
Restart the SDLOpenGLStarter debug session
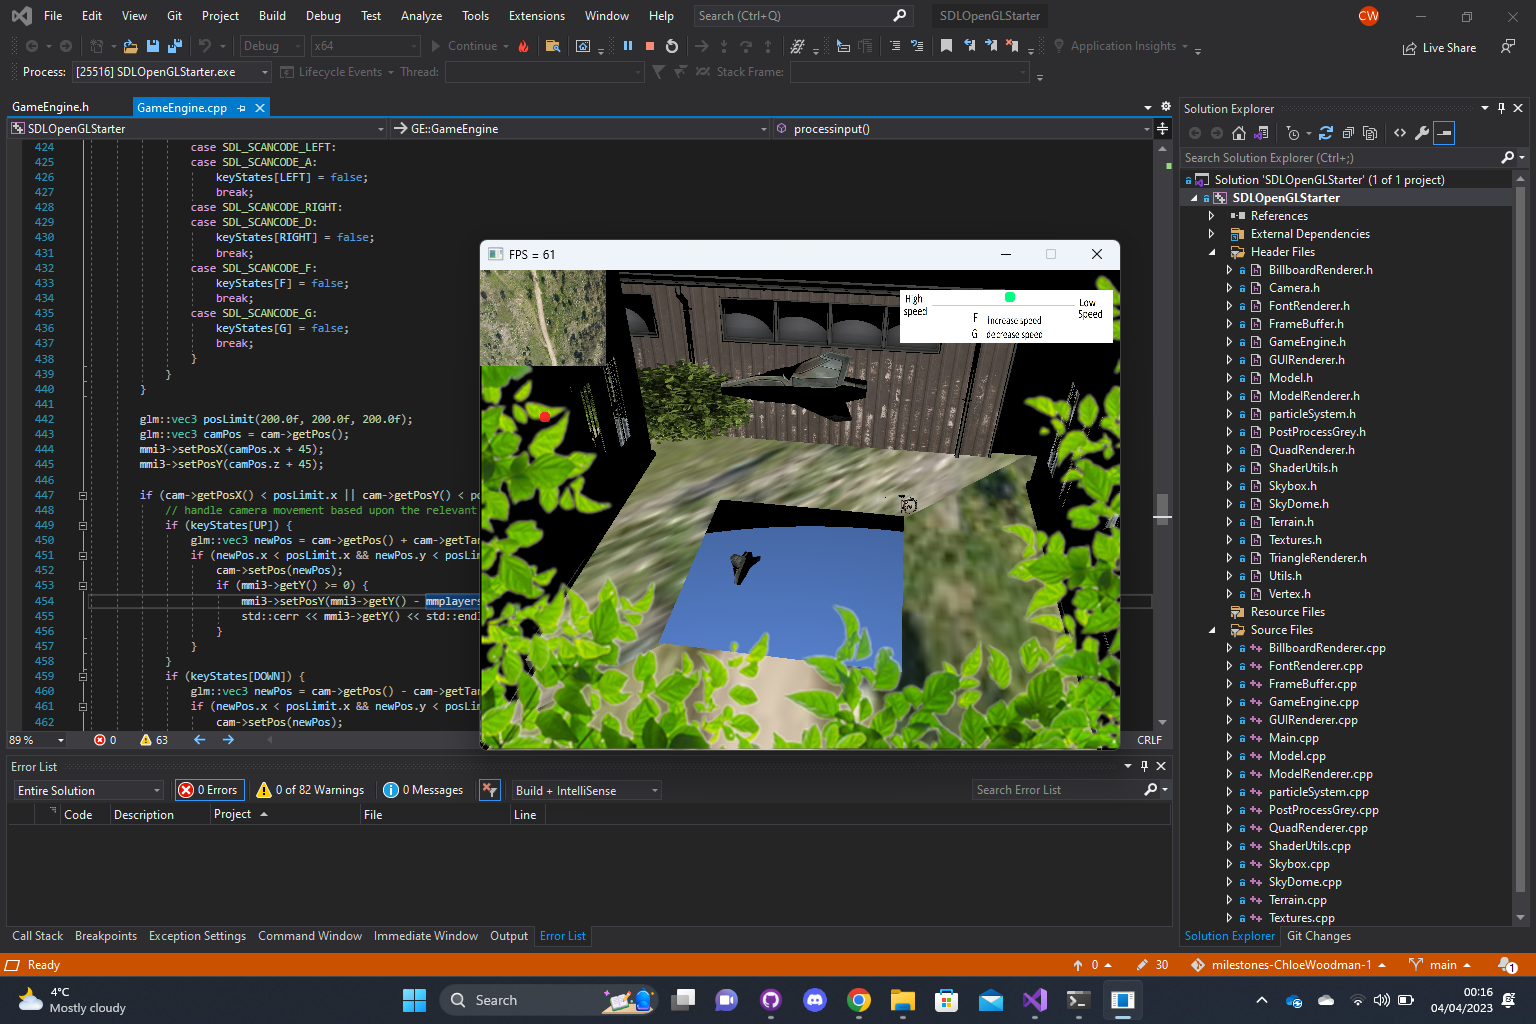click(671, 46)
